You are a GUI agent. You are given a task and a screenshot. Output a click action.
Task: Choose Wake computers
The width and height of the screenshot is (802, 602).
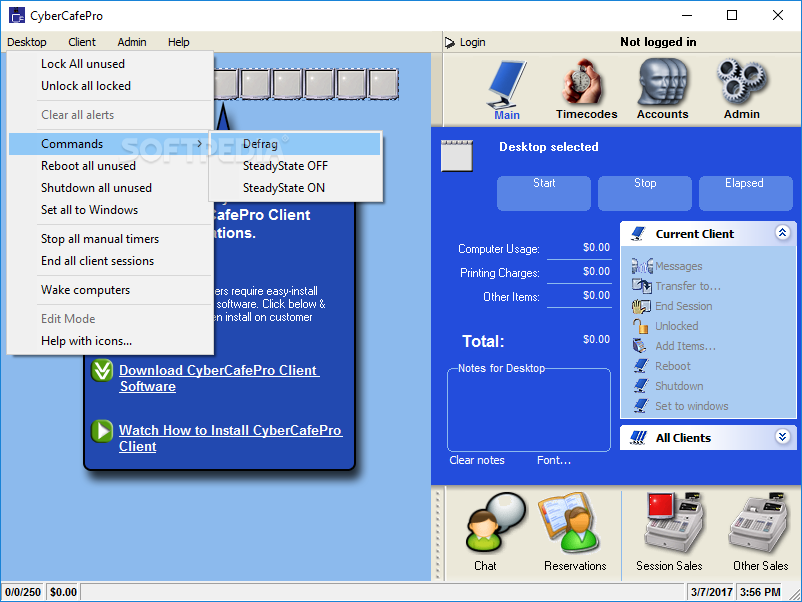[x=110, y=290]
